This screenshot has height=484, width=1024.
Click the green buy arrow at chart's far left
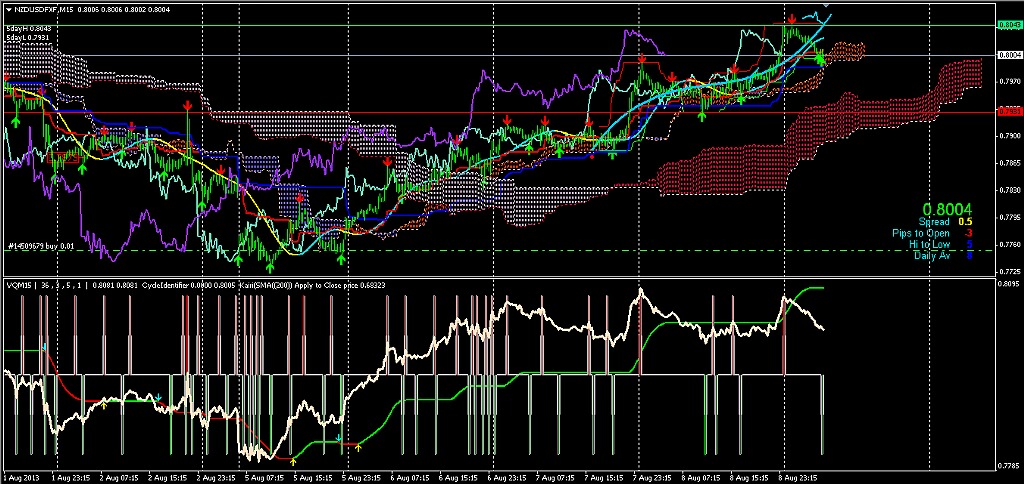click(x=16, y=120)
